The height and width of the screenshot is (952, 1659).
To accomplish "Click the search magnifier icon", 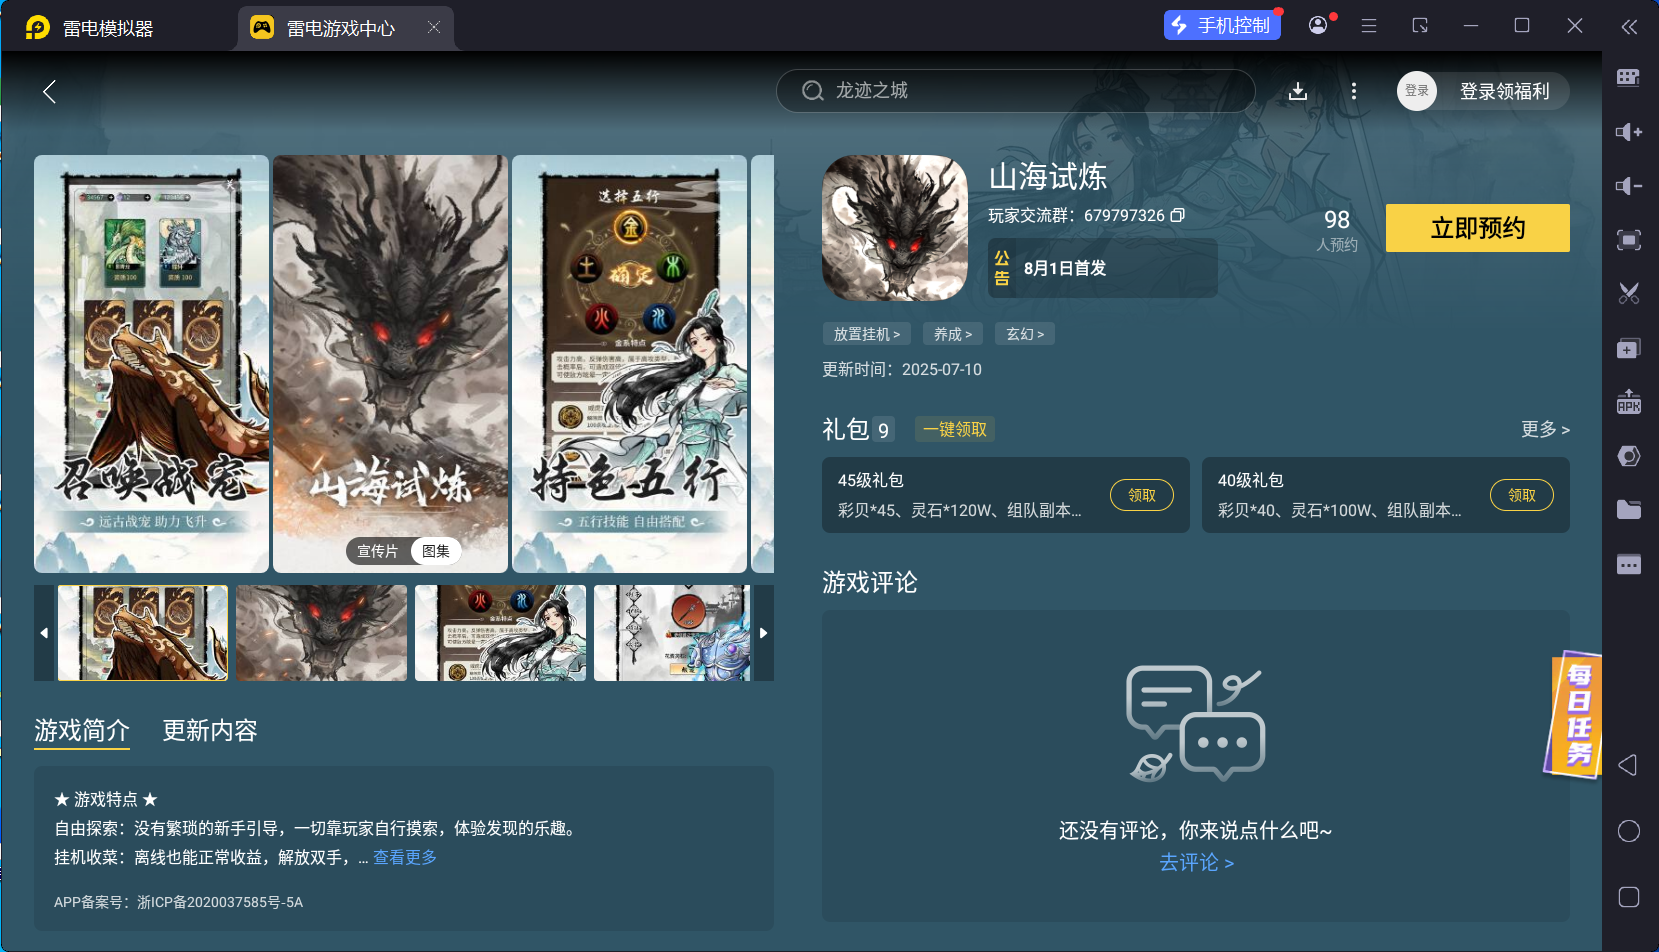I will coord(813,91).
